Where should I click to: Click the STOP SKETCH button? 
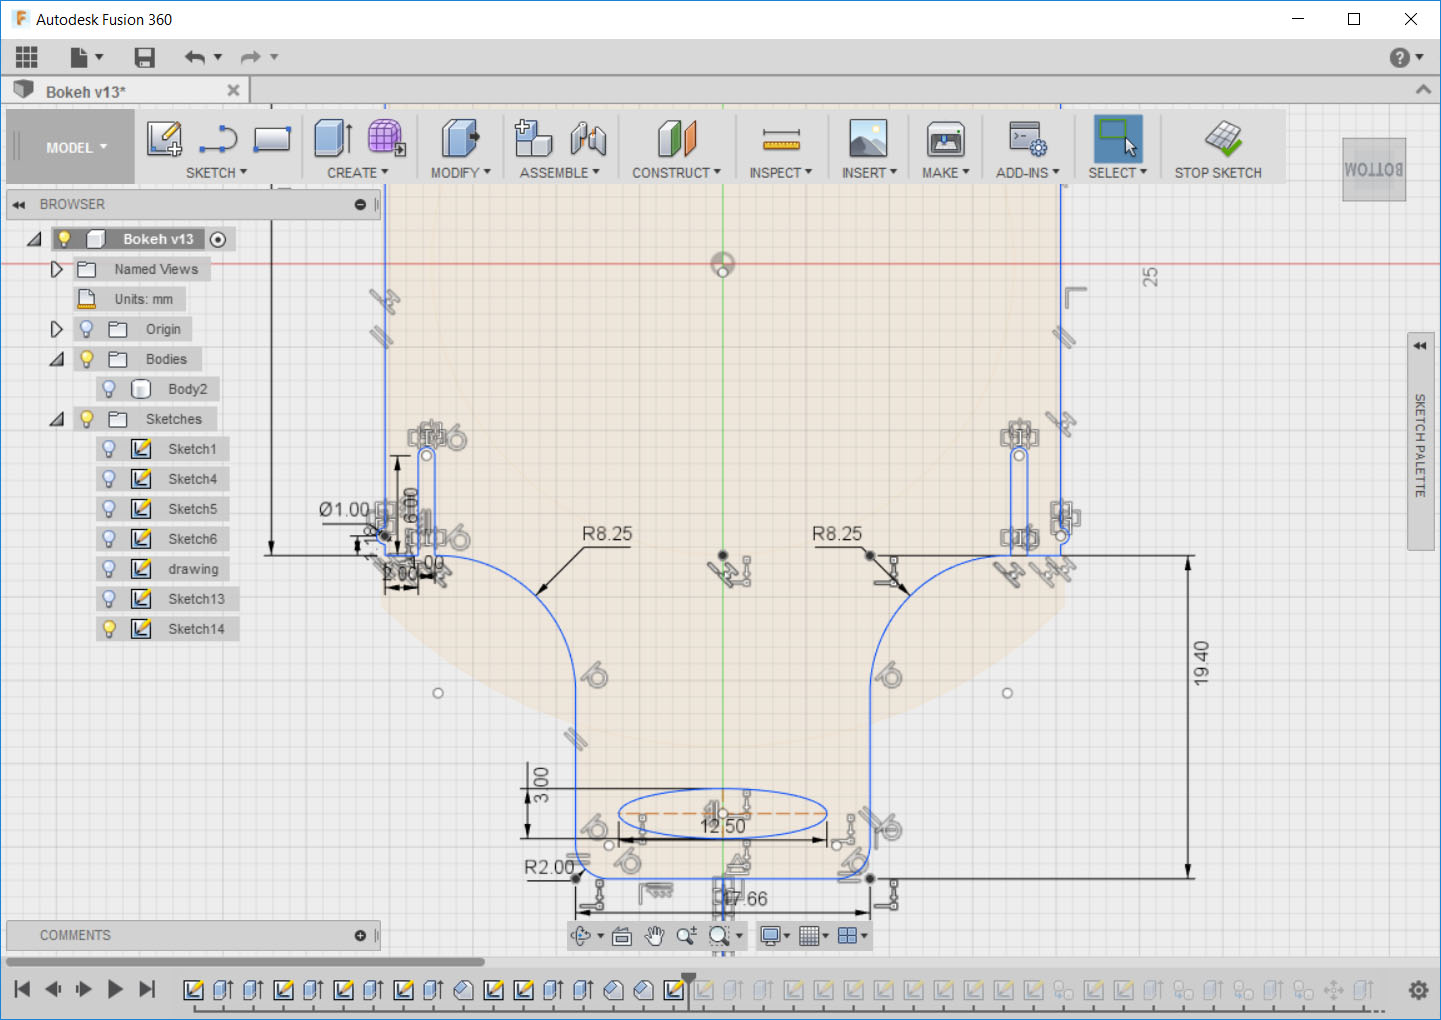[x=1218, y=173]
